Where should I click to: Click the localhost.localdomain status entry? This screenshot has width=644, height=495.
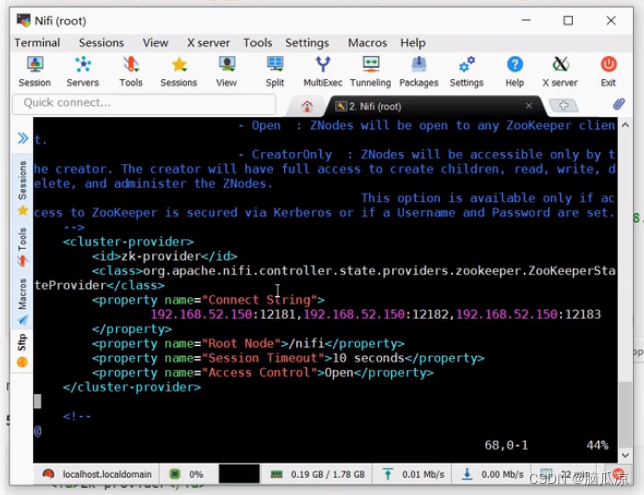pyautogui.click(x=97, y=474)
